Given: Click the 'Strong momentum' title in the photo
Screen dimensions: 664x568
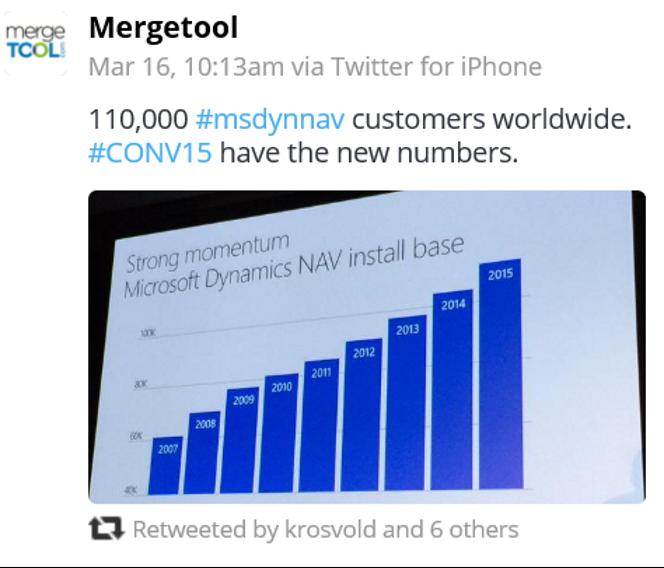Looking at the screenshot, I should coord(207,253).
